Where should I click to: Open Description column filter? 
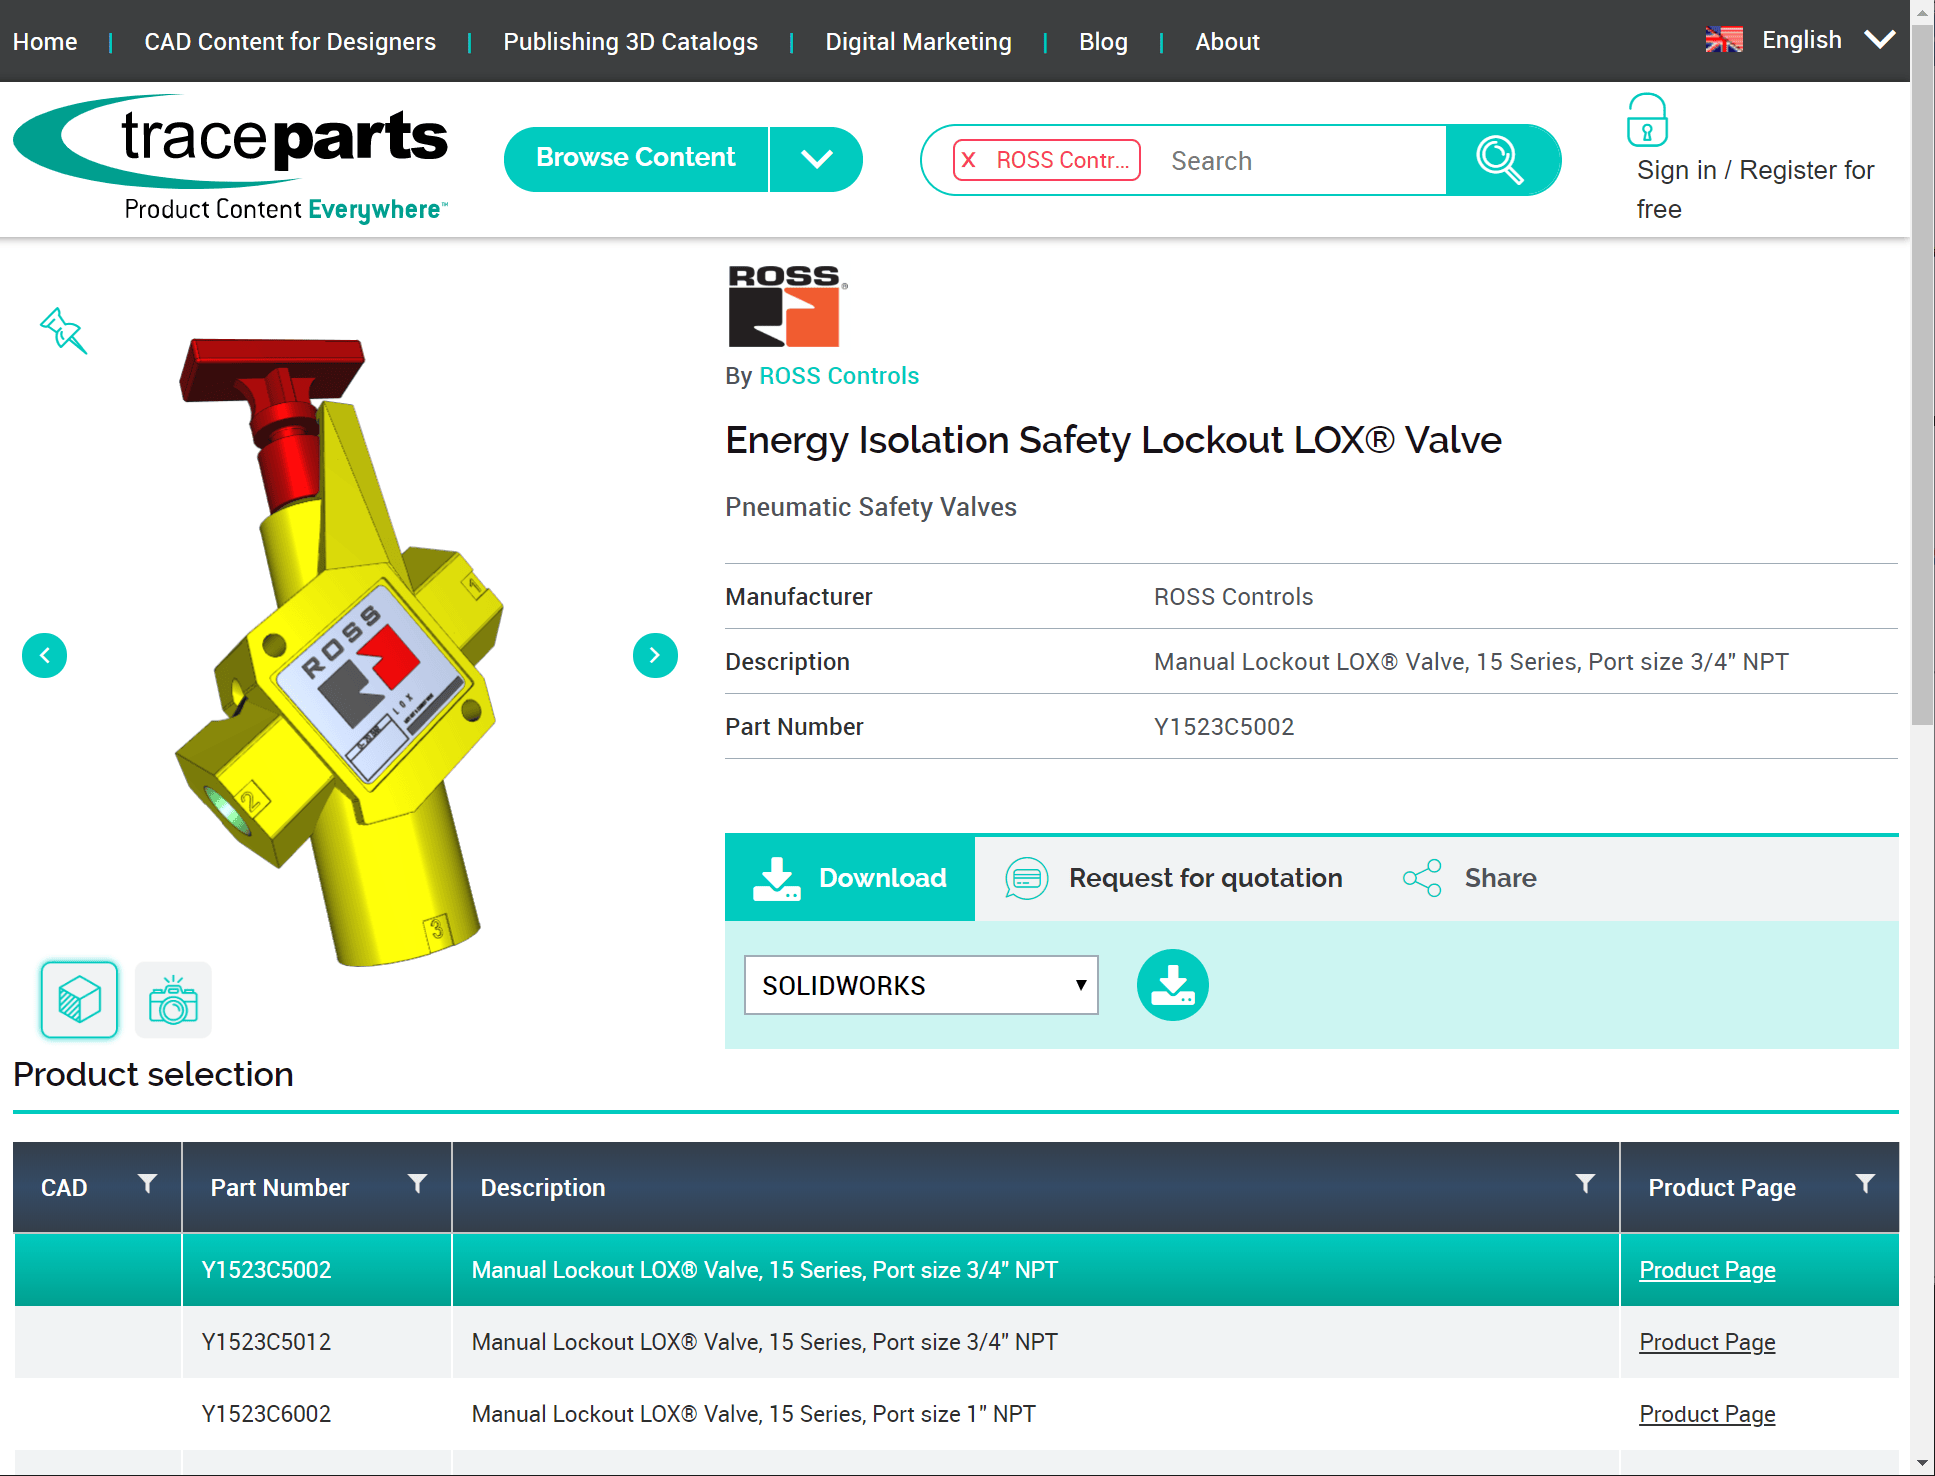[1585, 1184]
